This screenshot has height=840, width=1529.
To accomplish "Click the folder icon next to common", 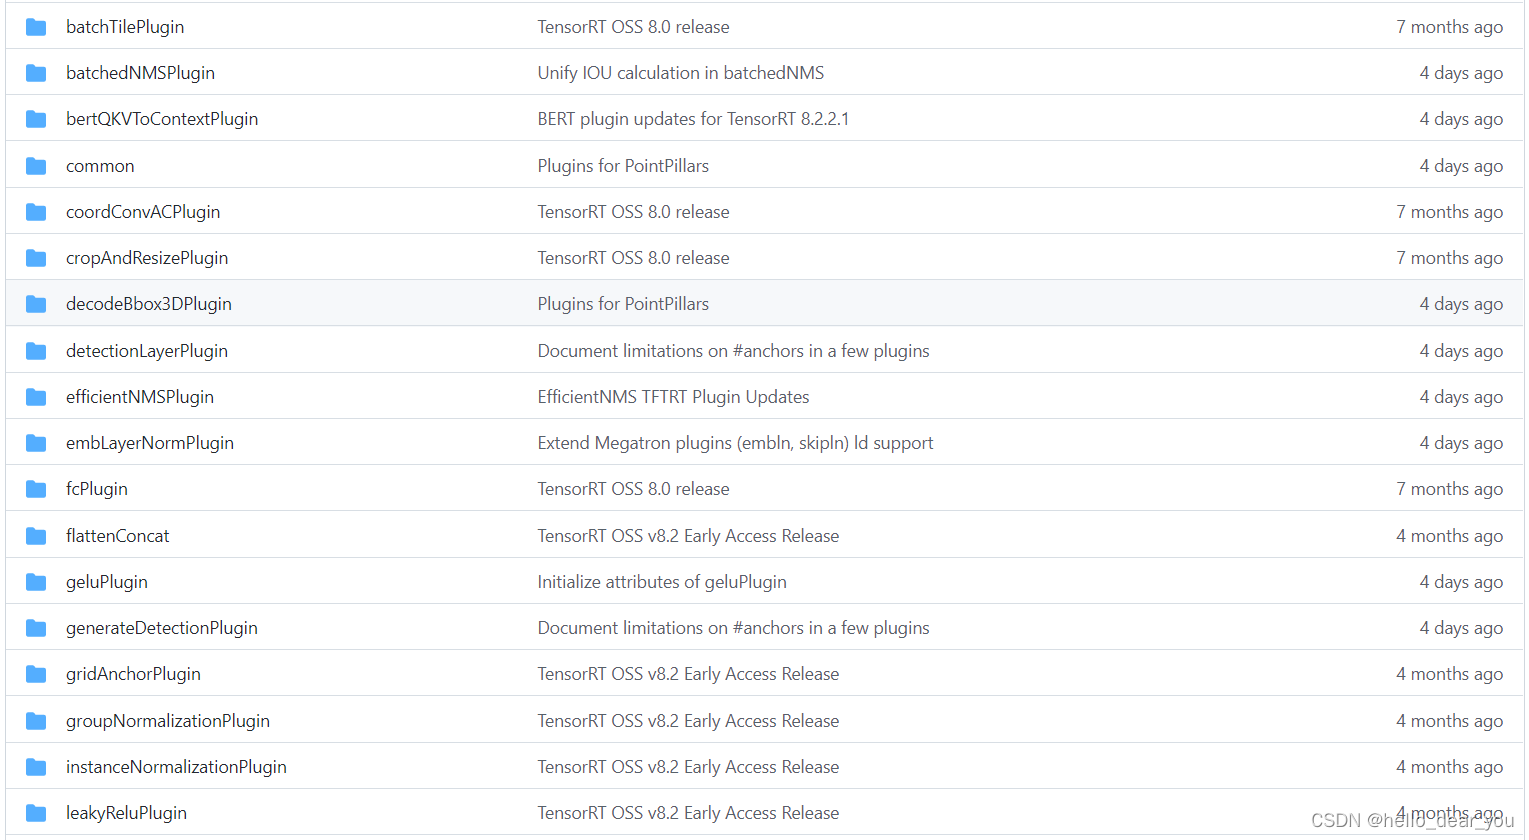I will coord(36,165).
